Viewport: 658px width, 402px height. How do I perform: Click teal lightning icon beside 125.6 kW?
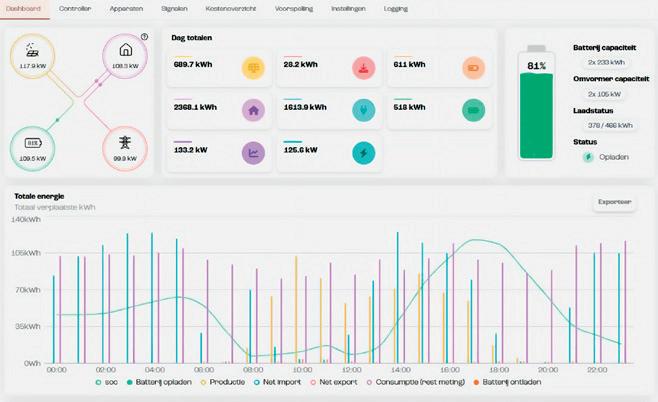click(x=363, y=153)
